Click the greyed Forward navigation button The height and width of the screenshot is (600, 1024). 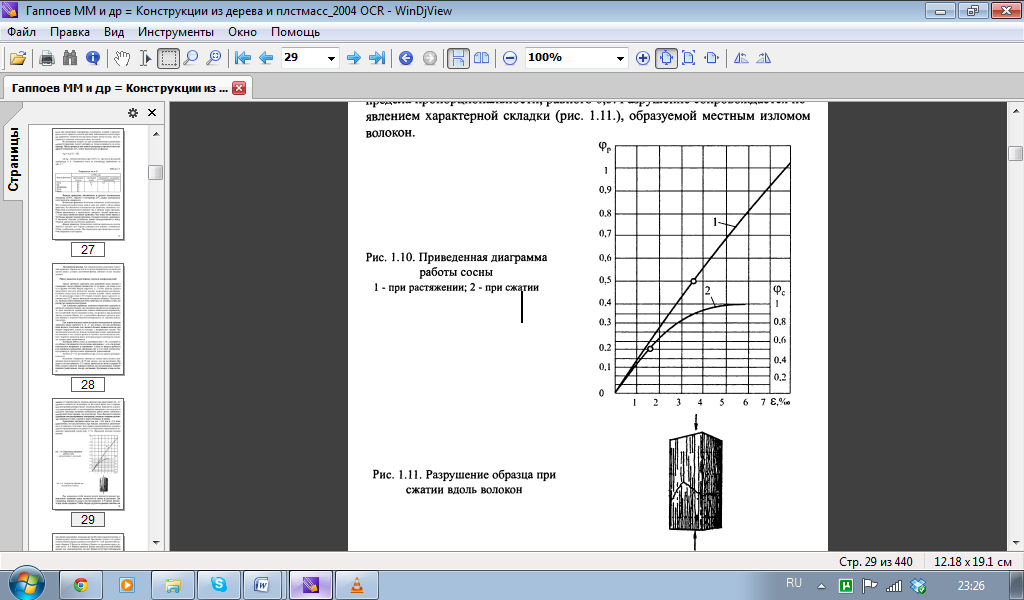coord(429,58)
